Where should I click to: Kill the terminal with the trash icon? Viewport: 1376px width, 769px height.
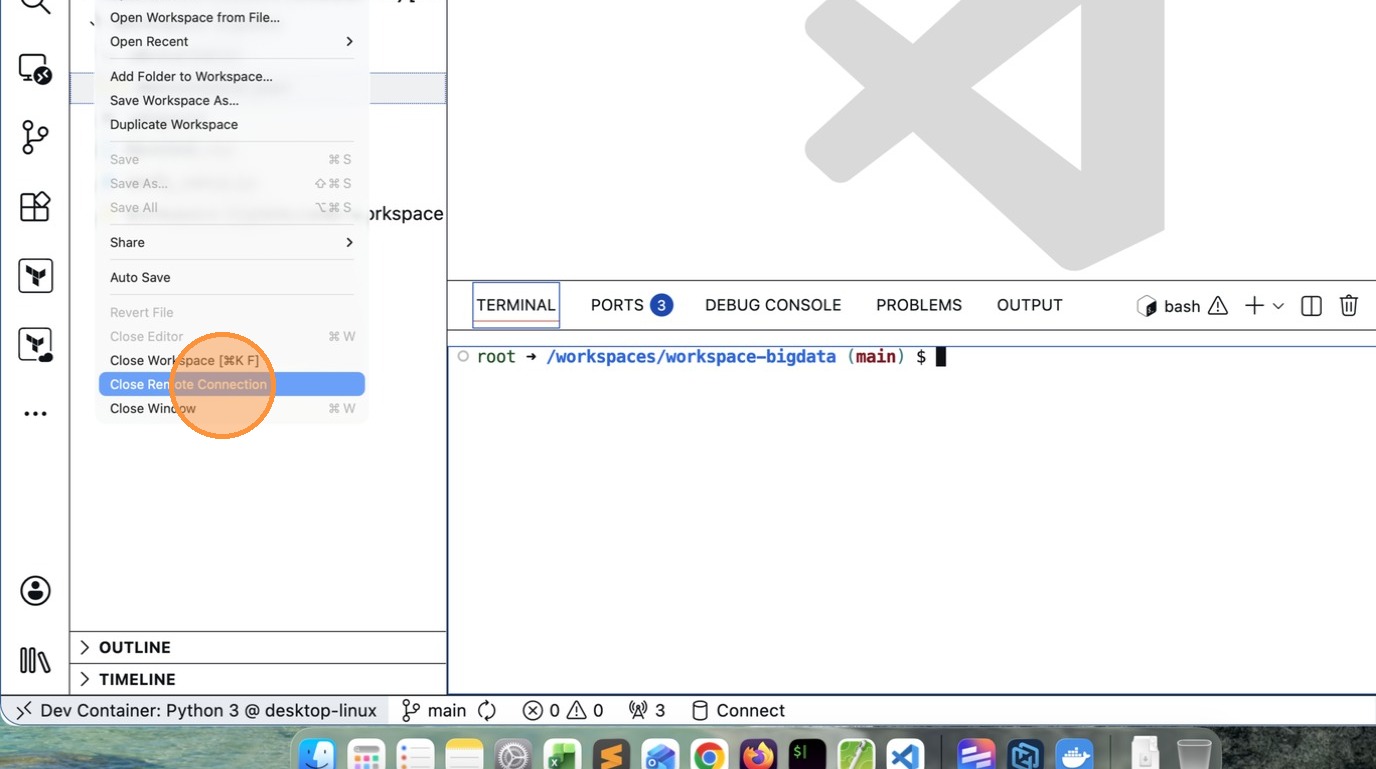click(x=1349, y=306)
